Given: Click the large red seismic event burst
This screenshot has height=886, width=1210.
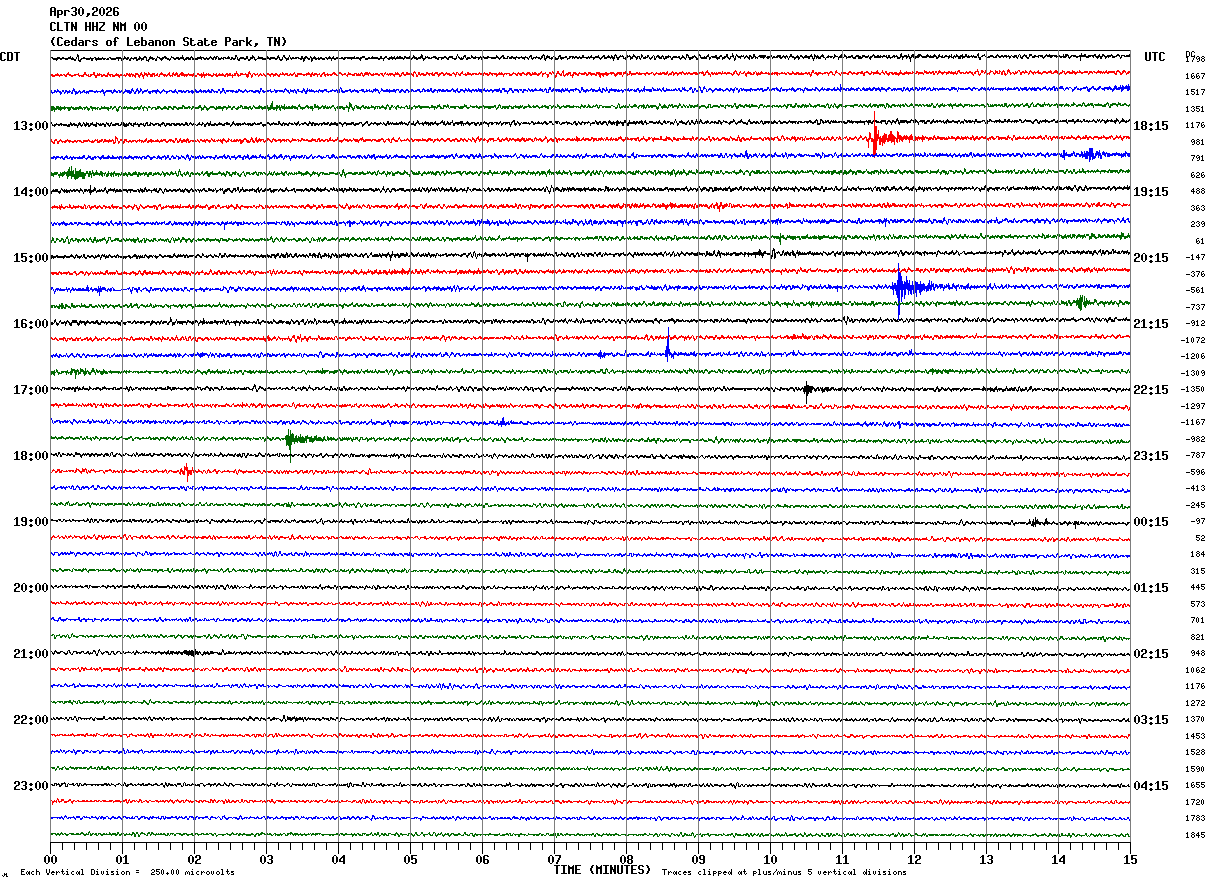Looking at the screenshot, I should tap(887, 137).
